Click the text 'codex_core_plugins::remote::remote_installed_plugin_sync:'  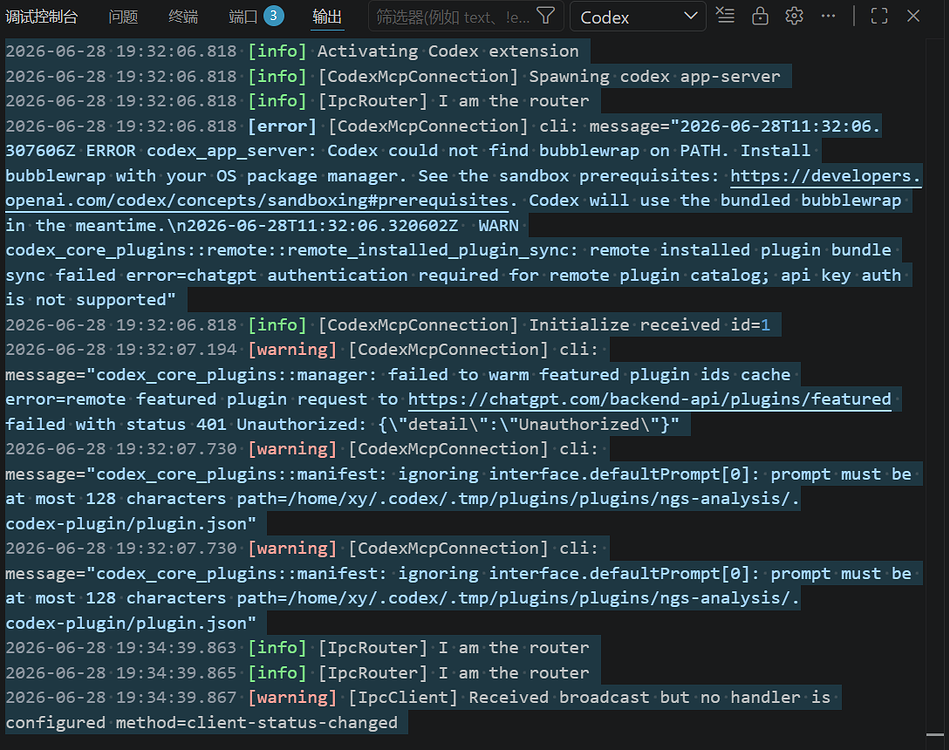pyautogui.click(x=292, y=251)
